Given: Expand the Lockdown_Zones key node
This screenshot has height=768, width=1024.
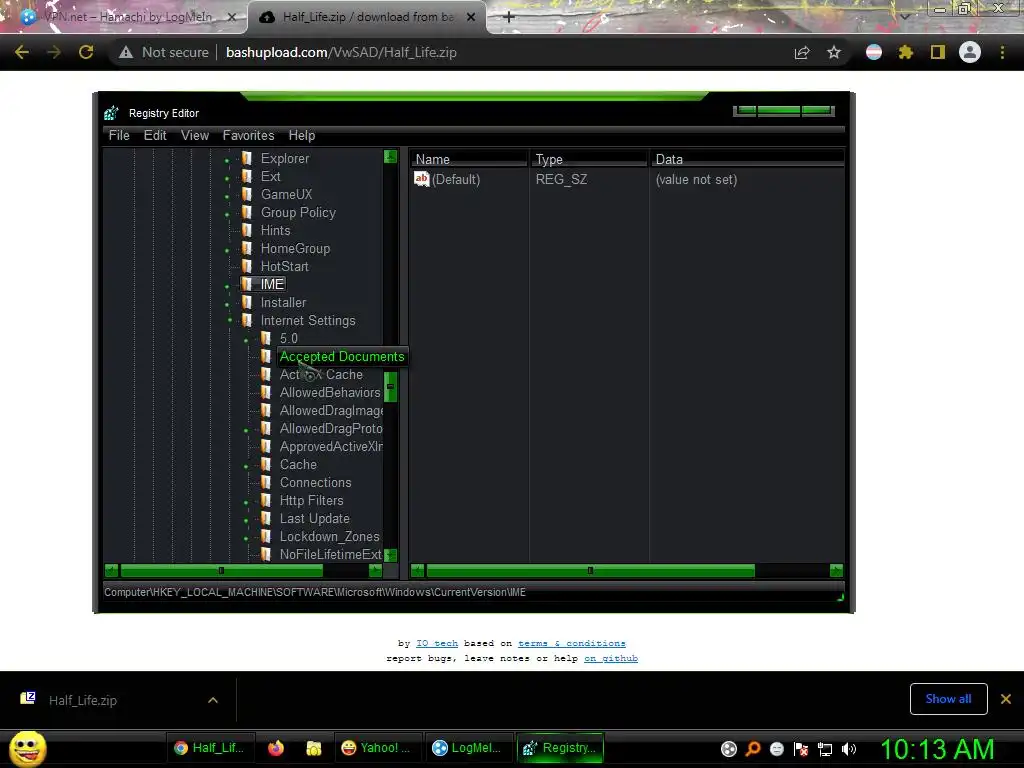Looking at the screenshot, I should (x=246, y=538).
